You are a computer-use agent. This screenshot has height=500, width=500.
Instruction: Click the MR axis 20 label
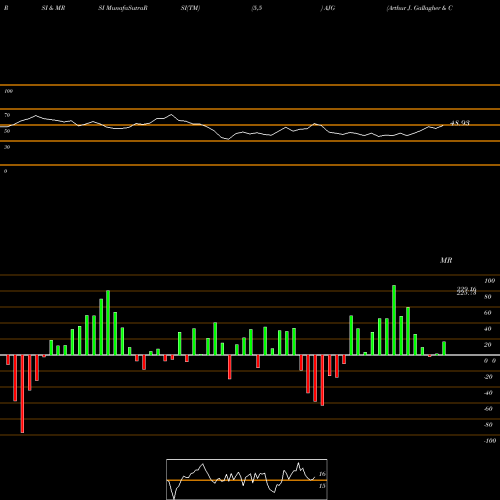tap(488, 345)
